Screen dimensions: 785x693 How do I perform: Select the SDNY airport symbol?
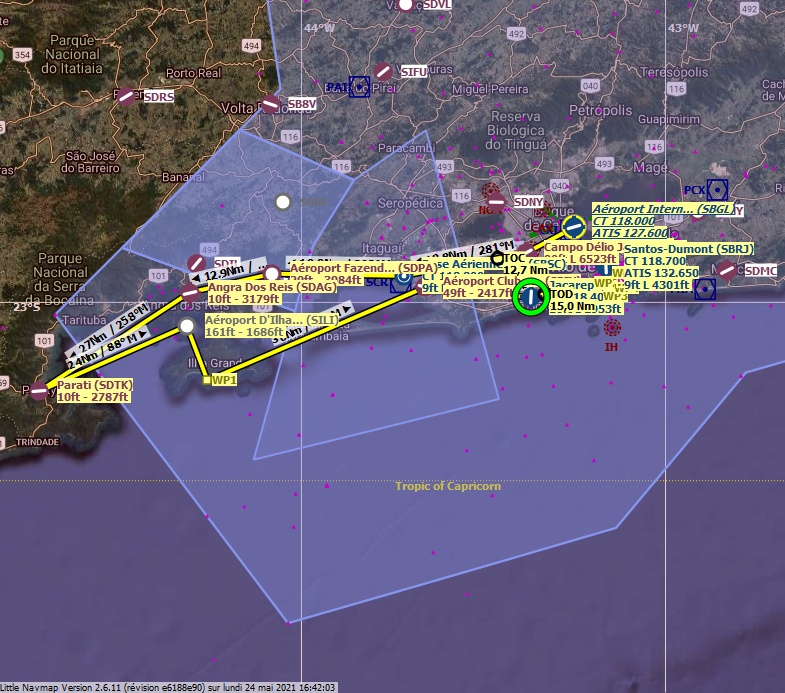point(497,202)
